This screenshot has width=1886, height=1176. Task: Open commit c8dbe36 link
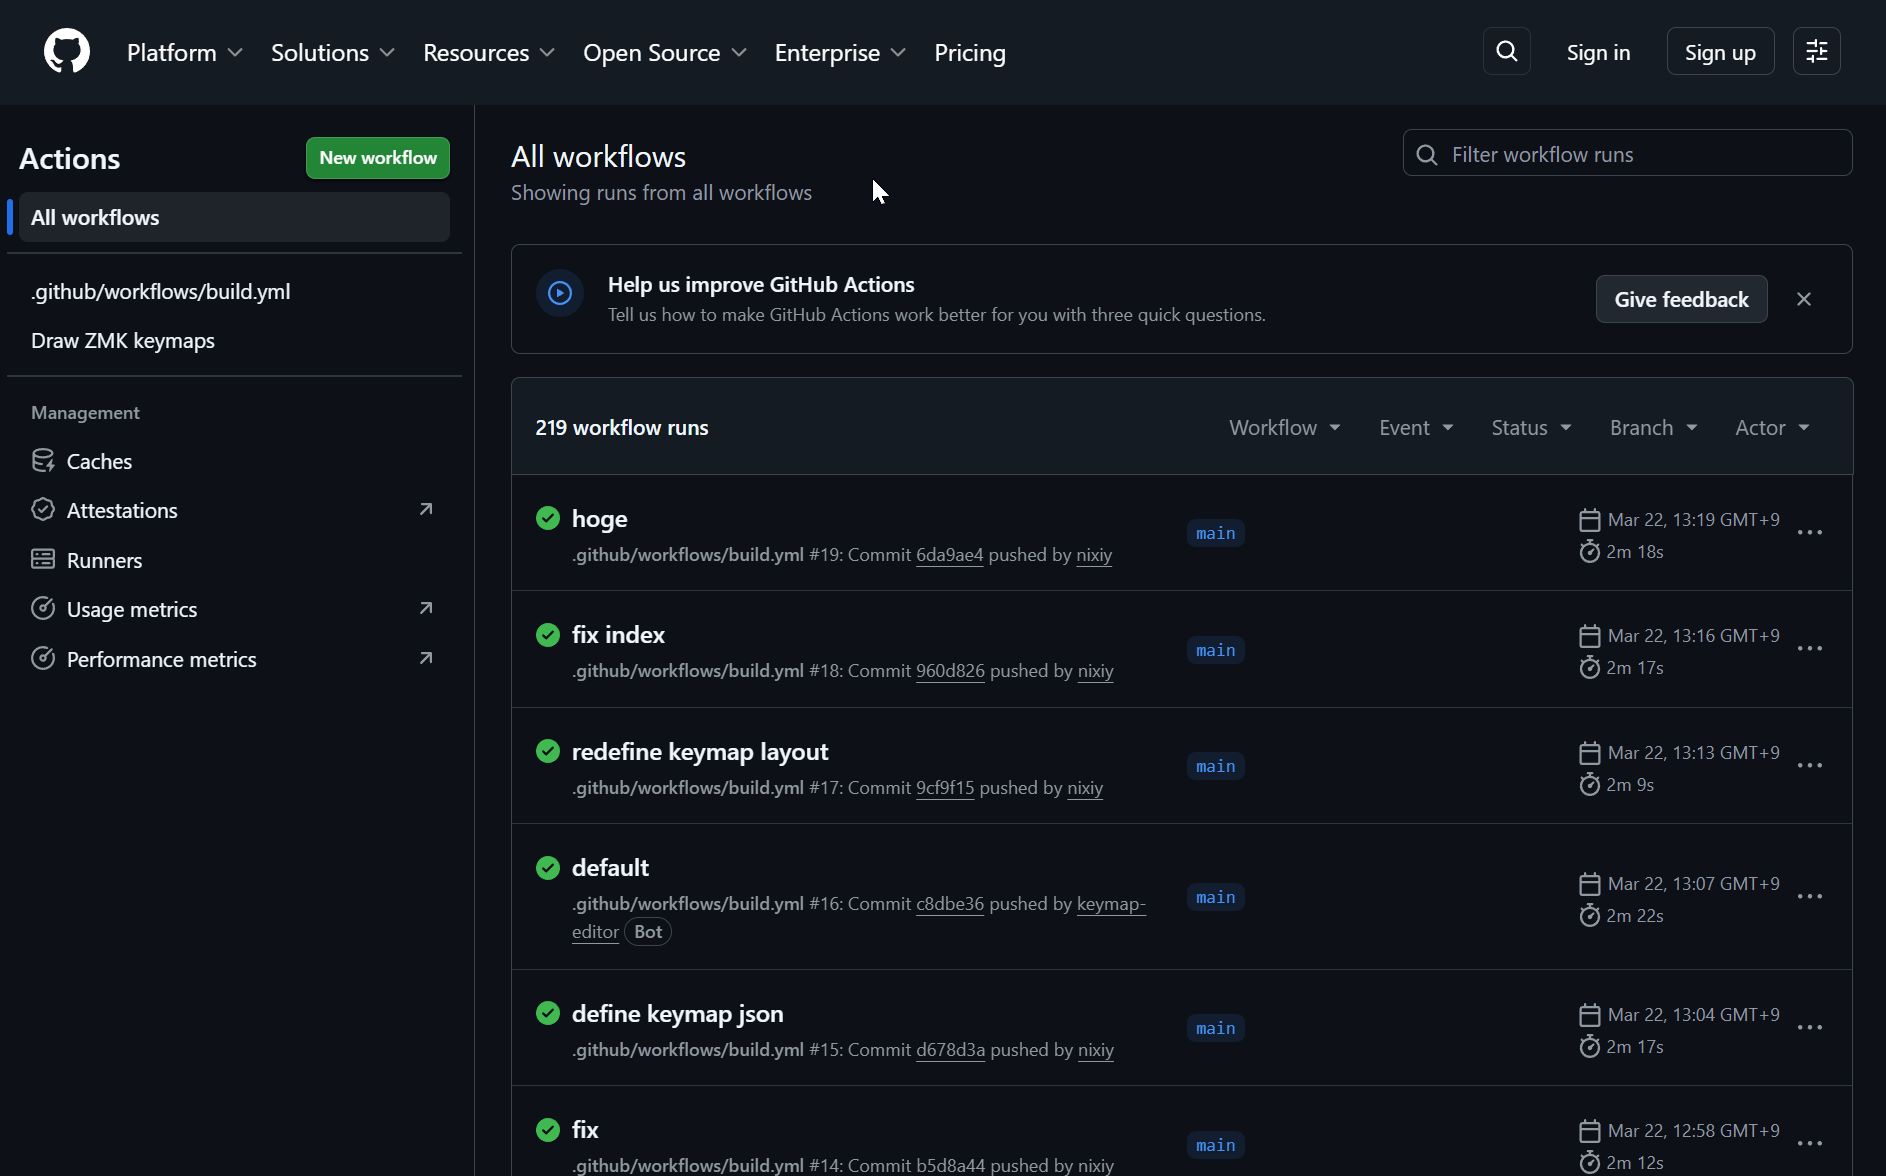950,903
